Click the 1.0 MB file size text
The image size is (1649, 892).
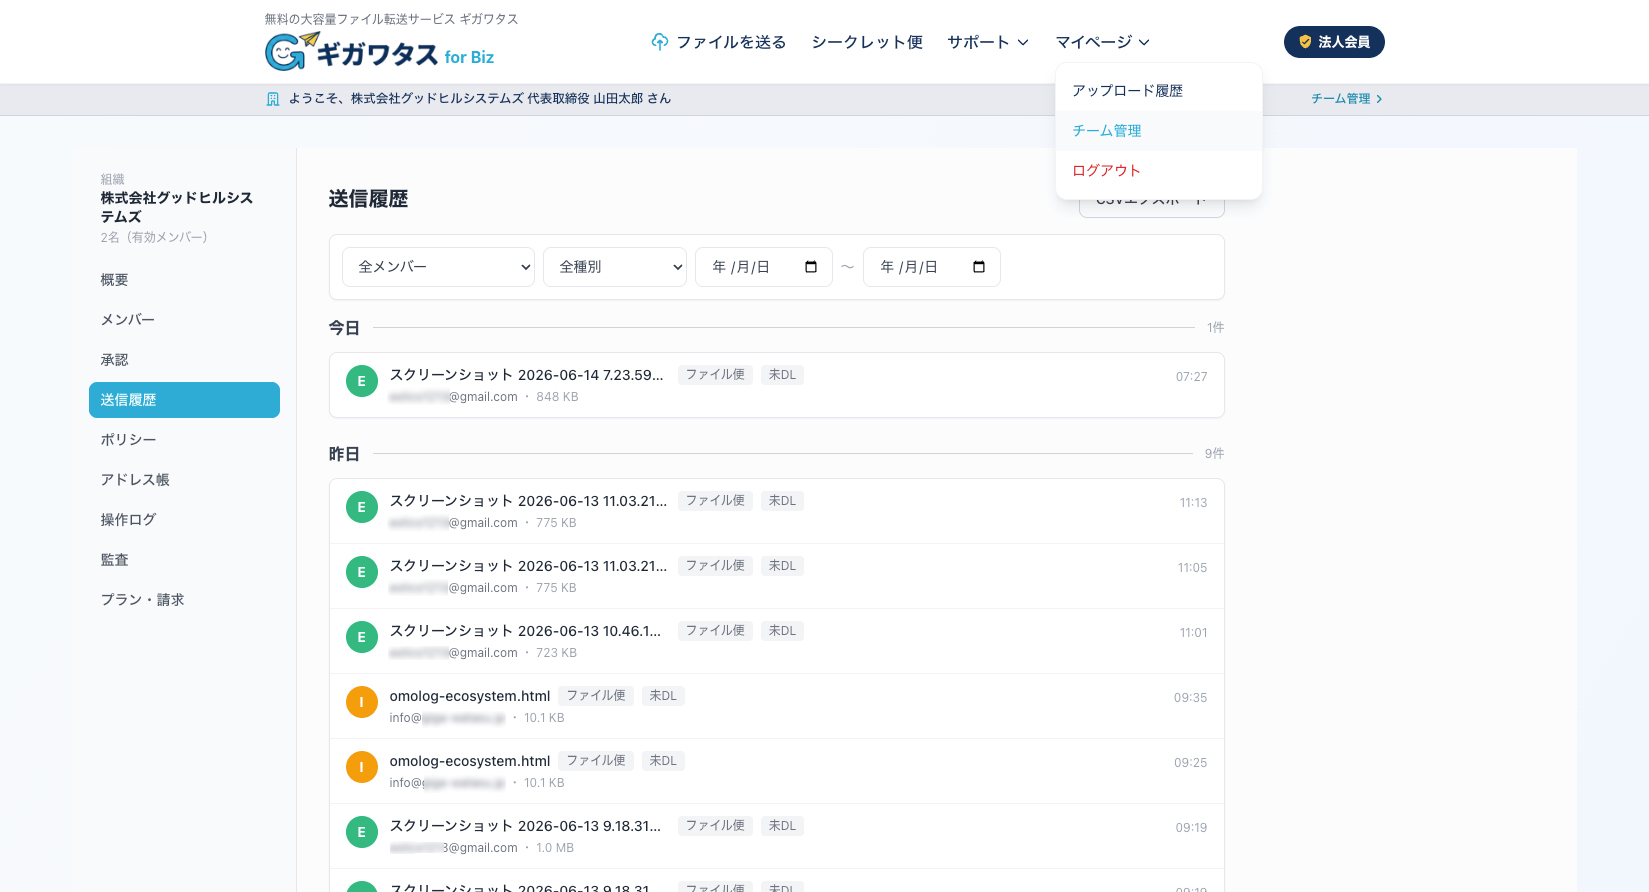tap(555, 848)
